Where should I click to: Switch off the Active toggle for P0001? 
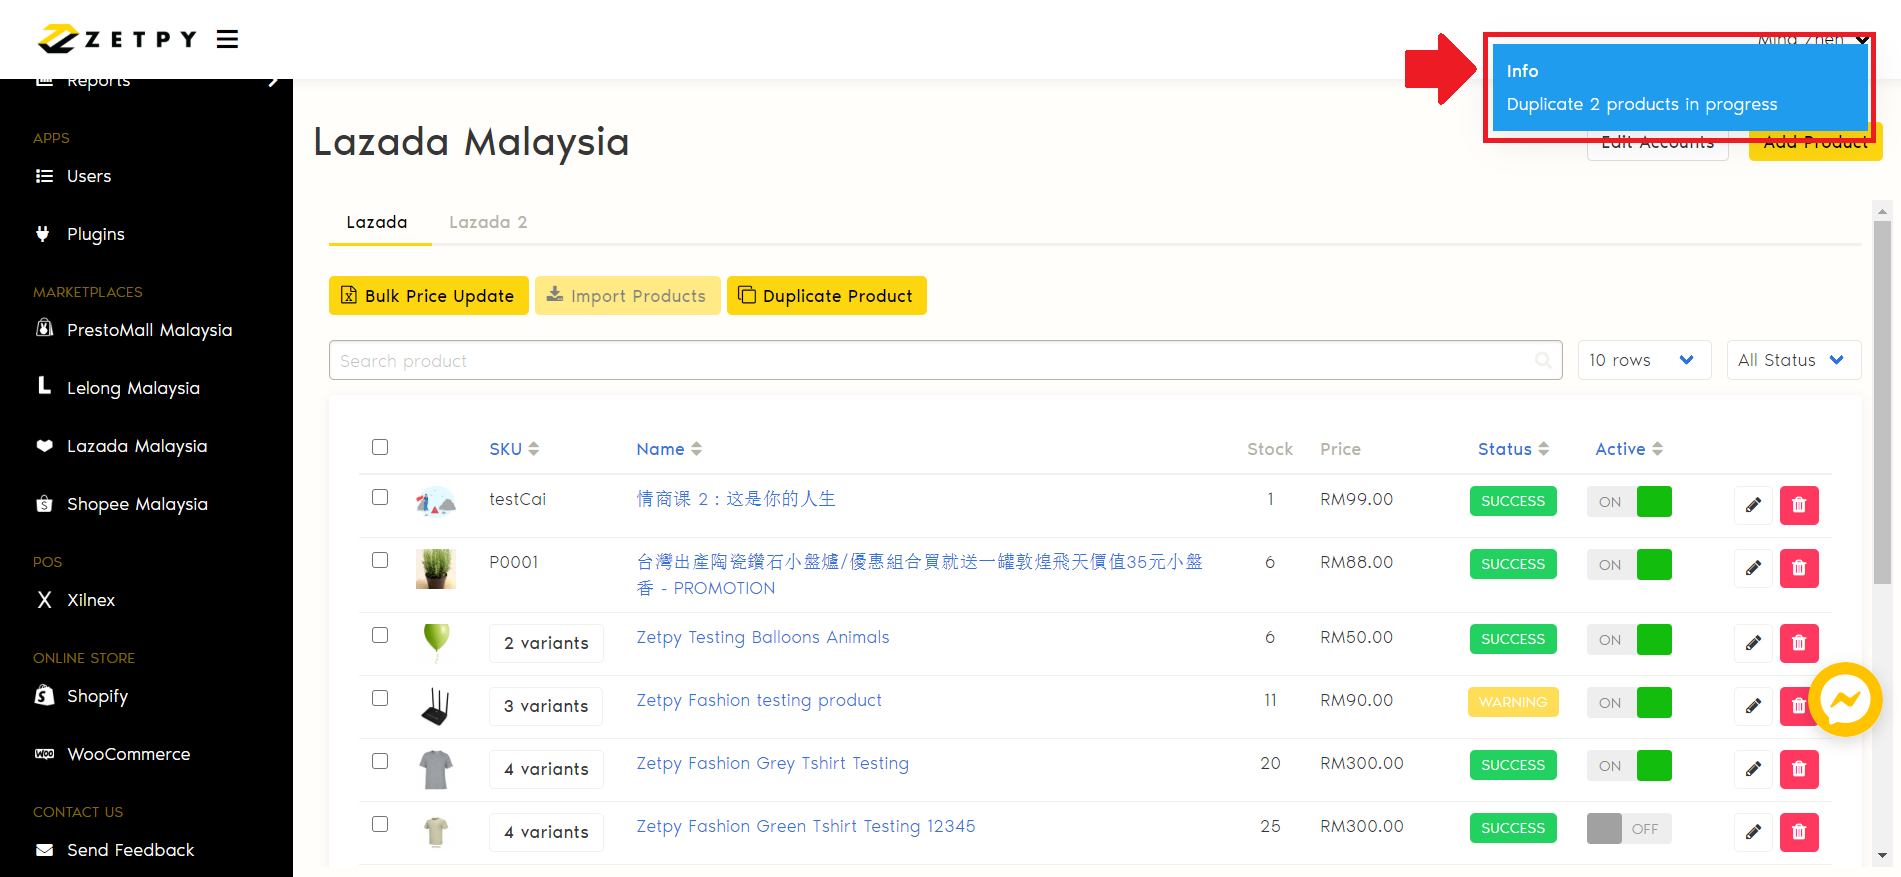pos(1628,565)
